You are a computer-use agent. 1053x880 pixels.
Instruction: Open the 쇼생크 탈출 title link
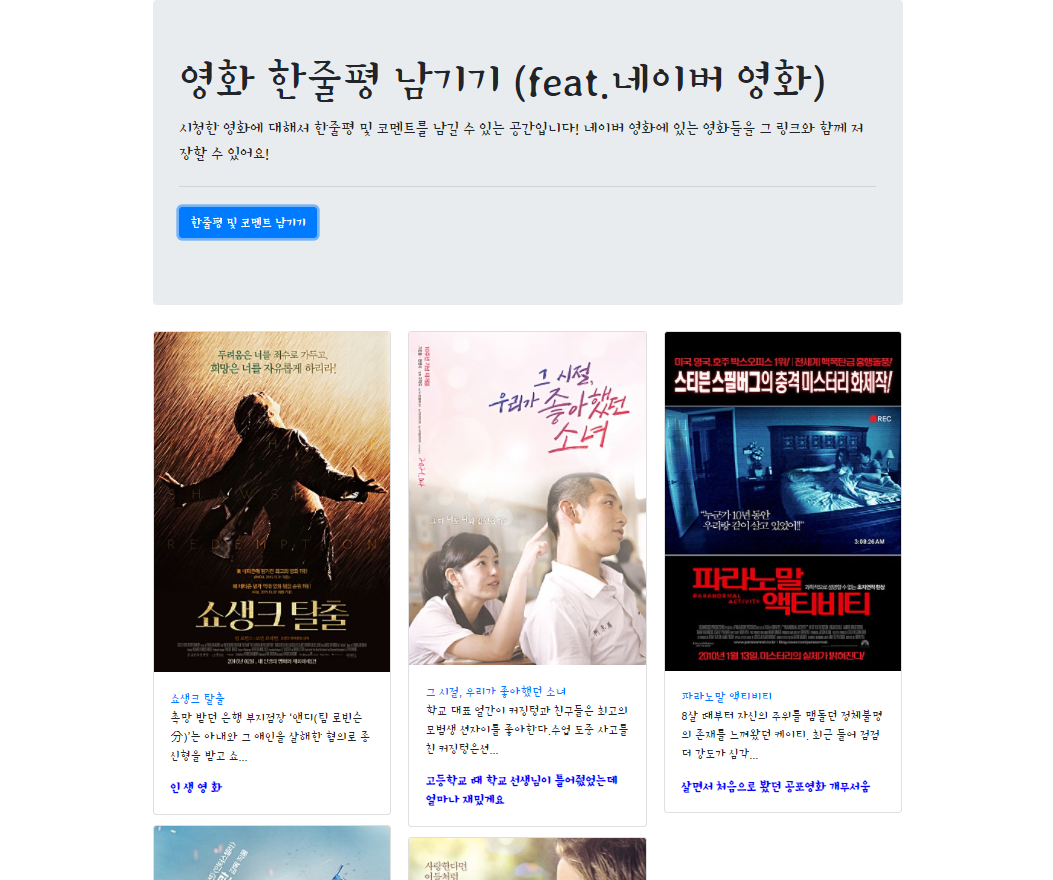click(x=197, y=699)
